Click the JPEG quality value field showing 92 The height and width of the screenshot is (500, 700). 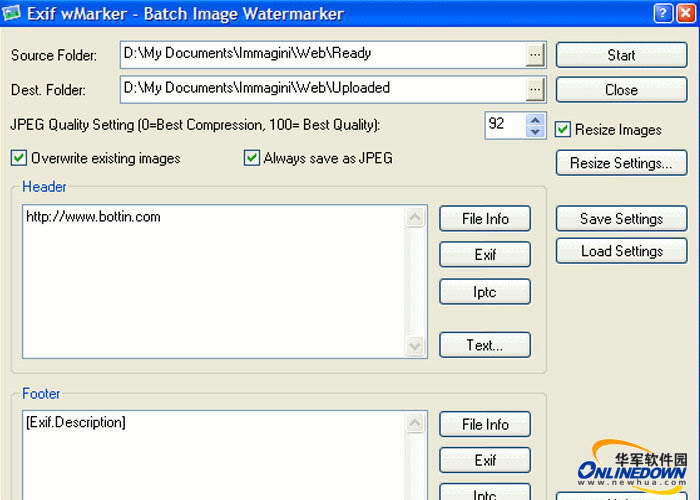coord(505,125)
